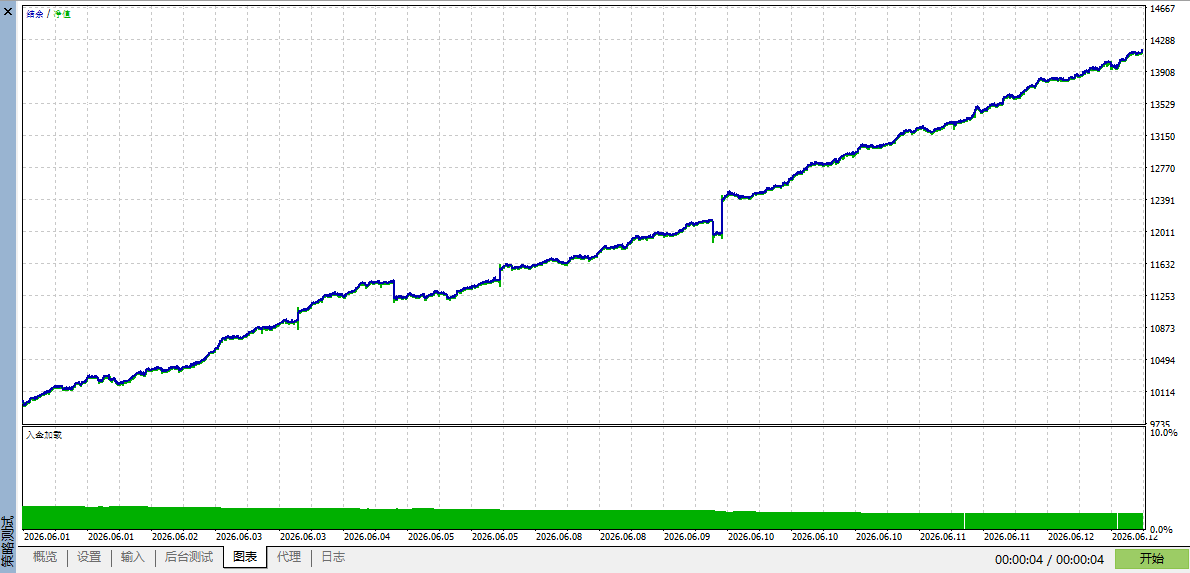Click the 00:00:04 / 00:00:04 timer

tap(1049, 559)
